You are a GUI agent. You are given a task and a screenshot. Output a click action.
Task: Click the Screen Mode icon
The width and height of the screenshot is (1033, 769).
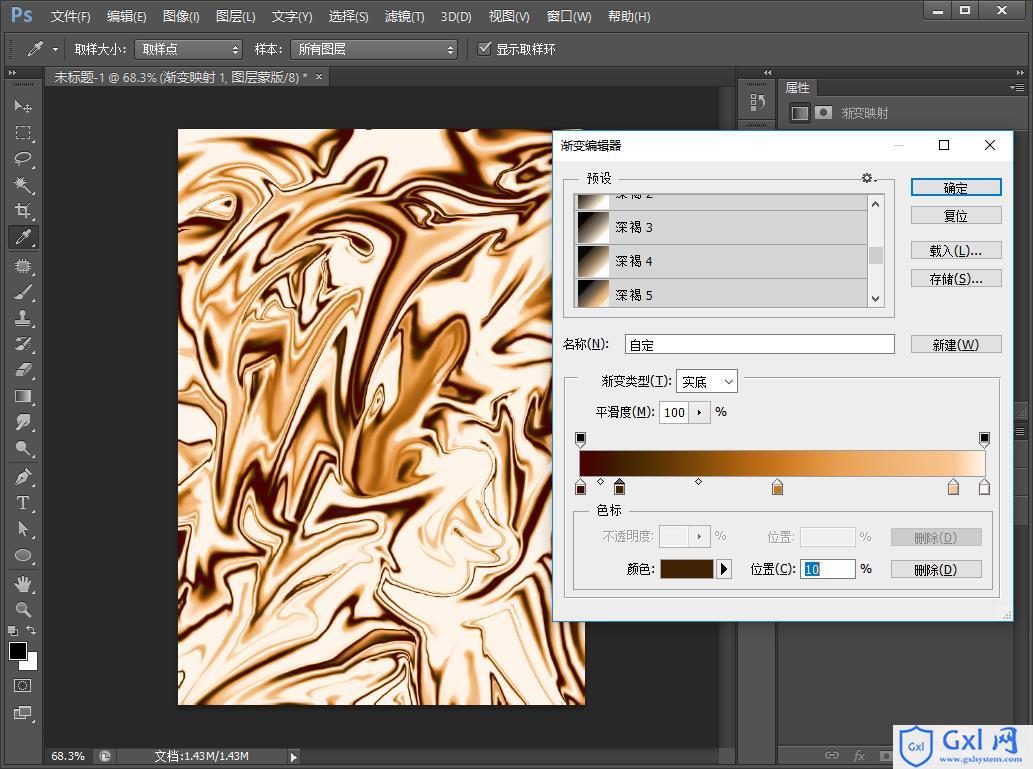(x=22, y=712)
